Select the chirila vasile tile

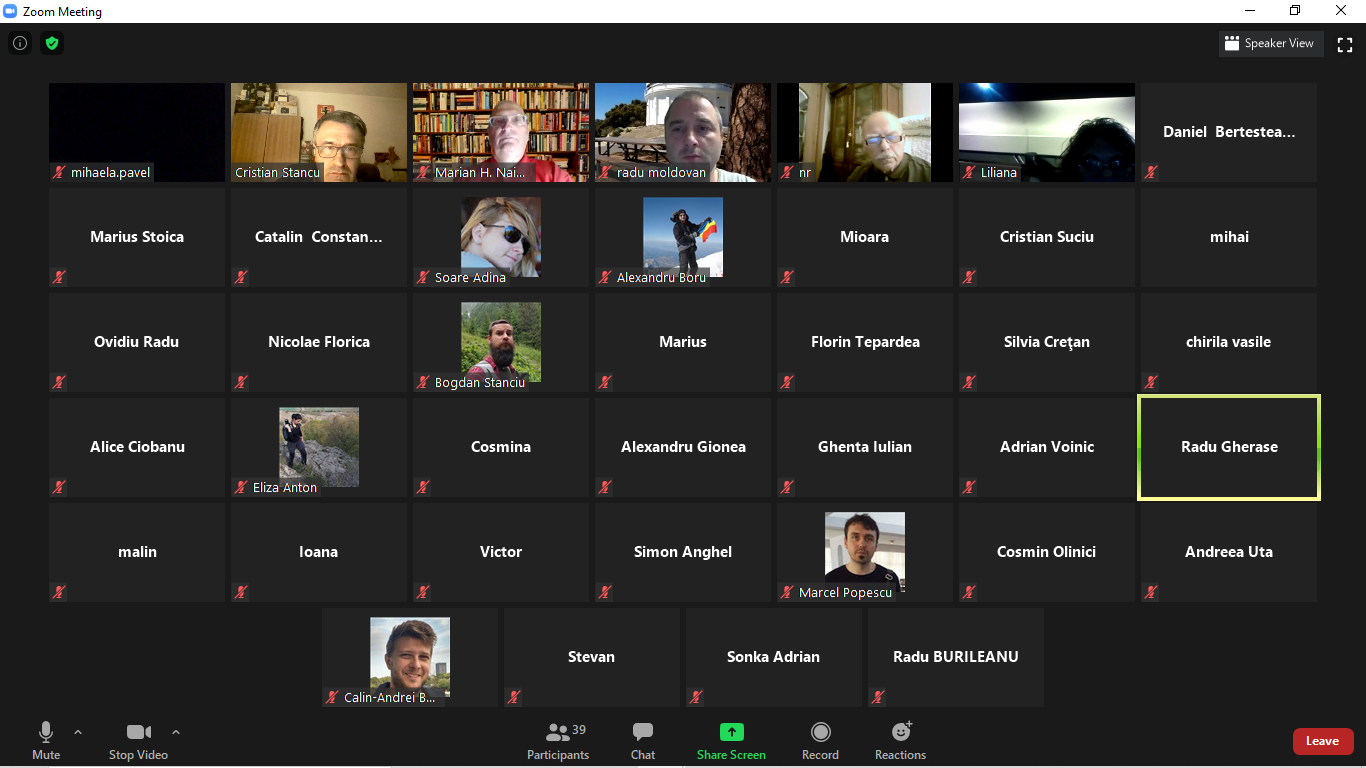point(1229,342)
